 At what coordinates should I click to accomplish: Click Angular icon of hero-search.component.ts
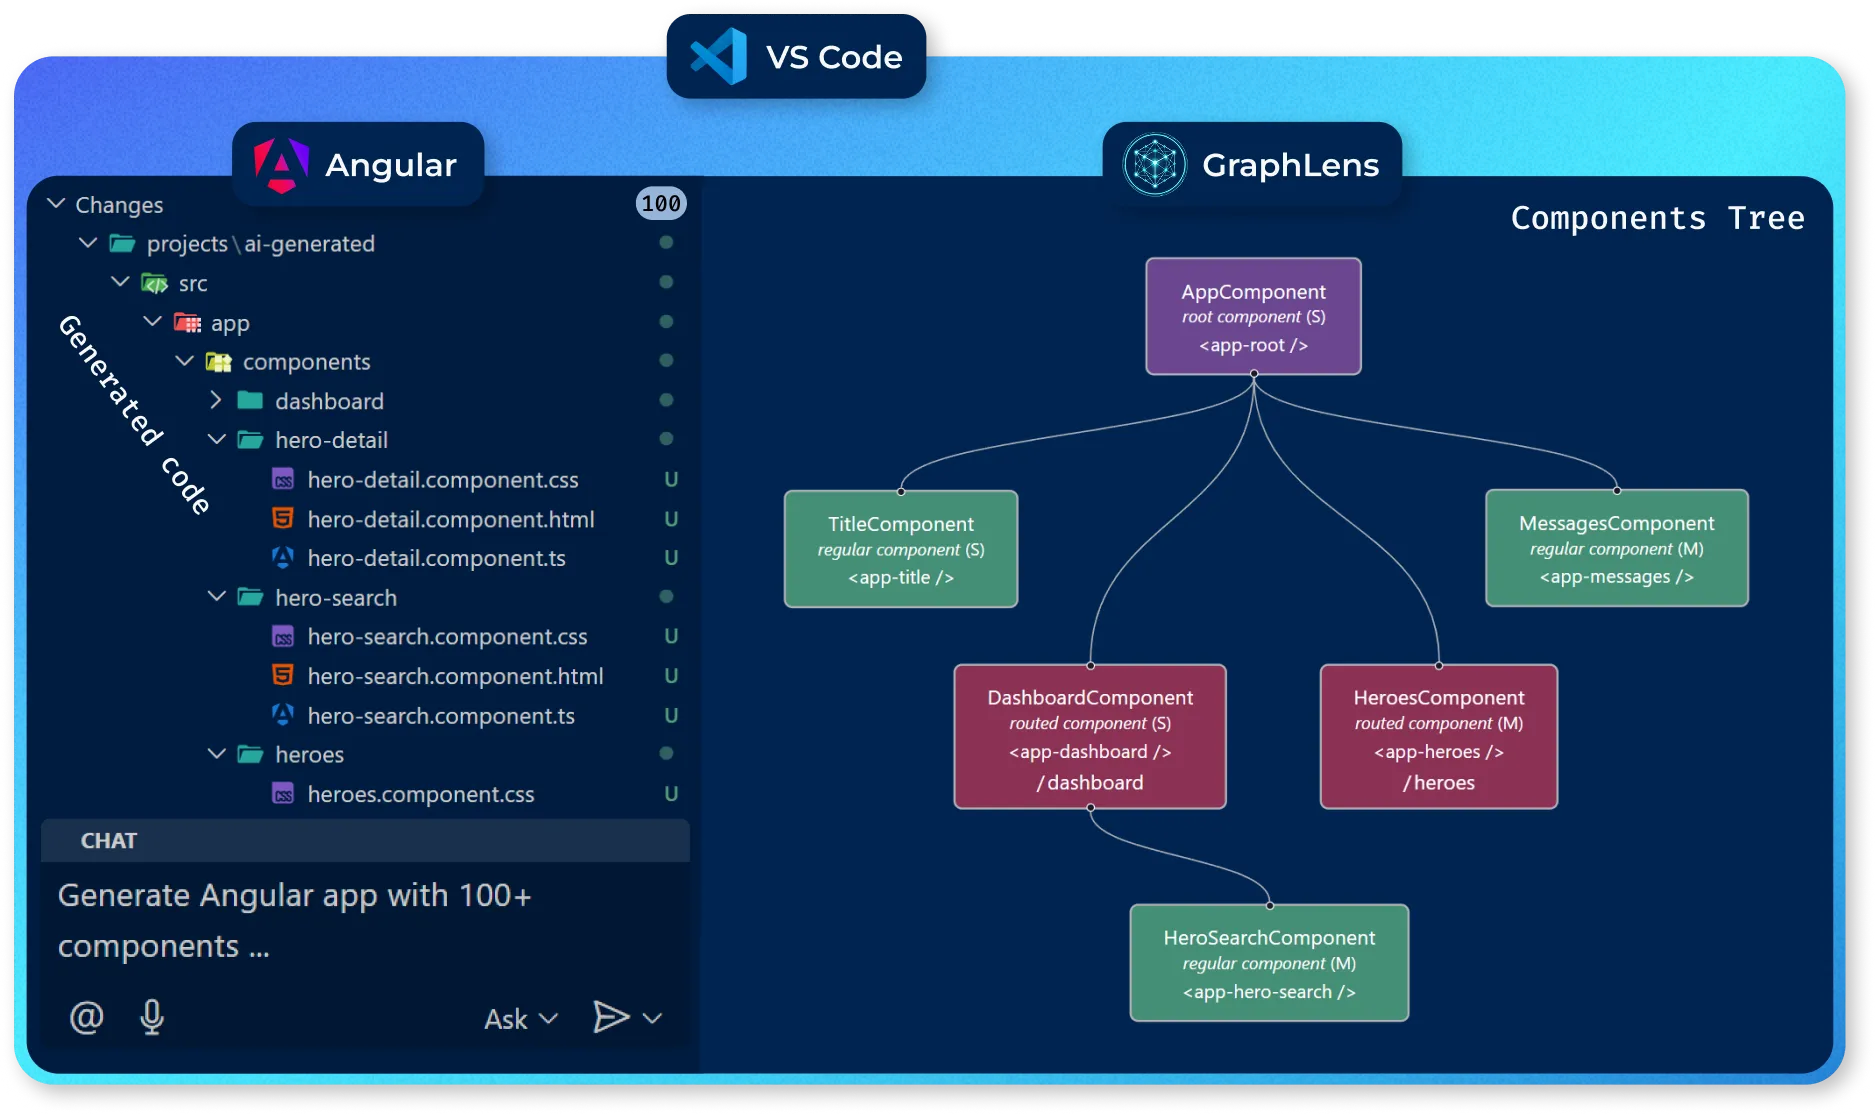tap(283, 715)
